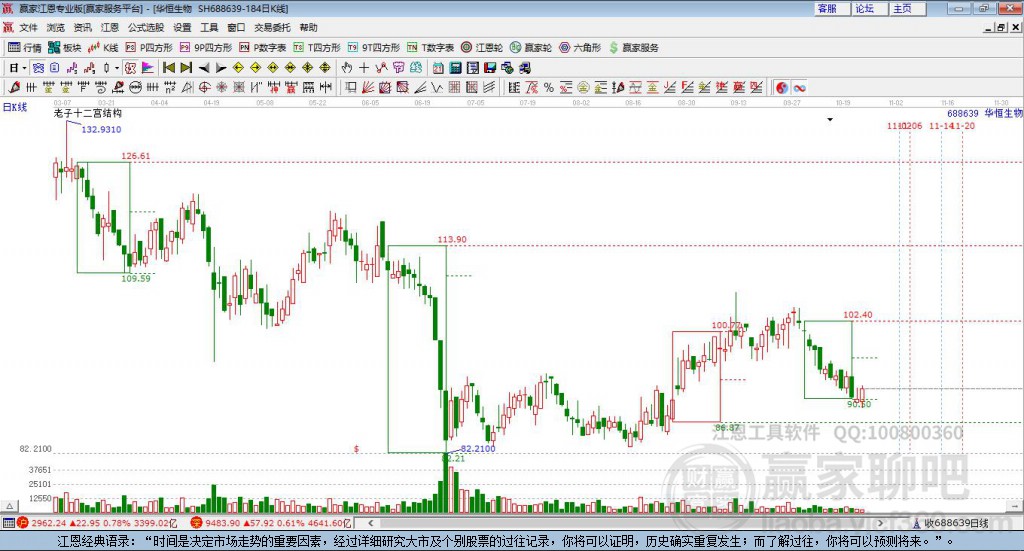
Task: Jump to last bar with skip-forward icon
Action: pos(186,68)
